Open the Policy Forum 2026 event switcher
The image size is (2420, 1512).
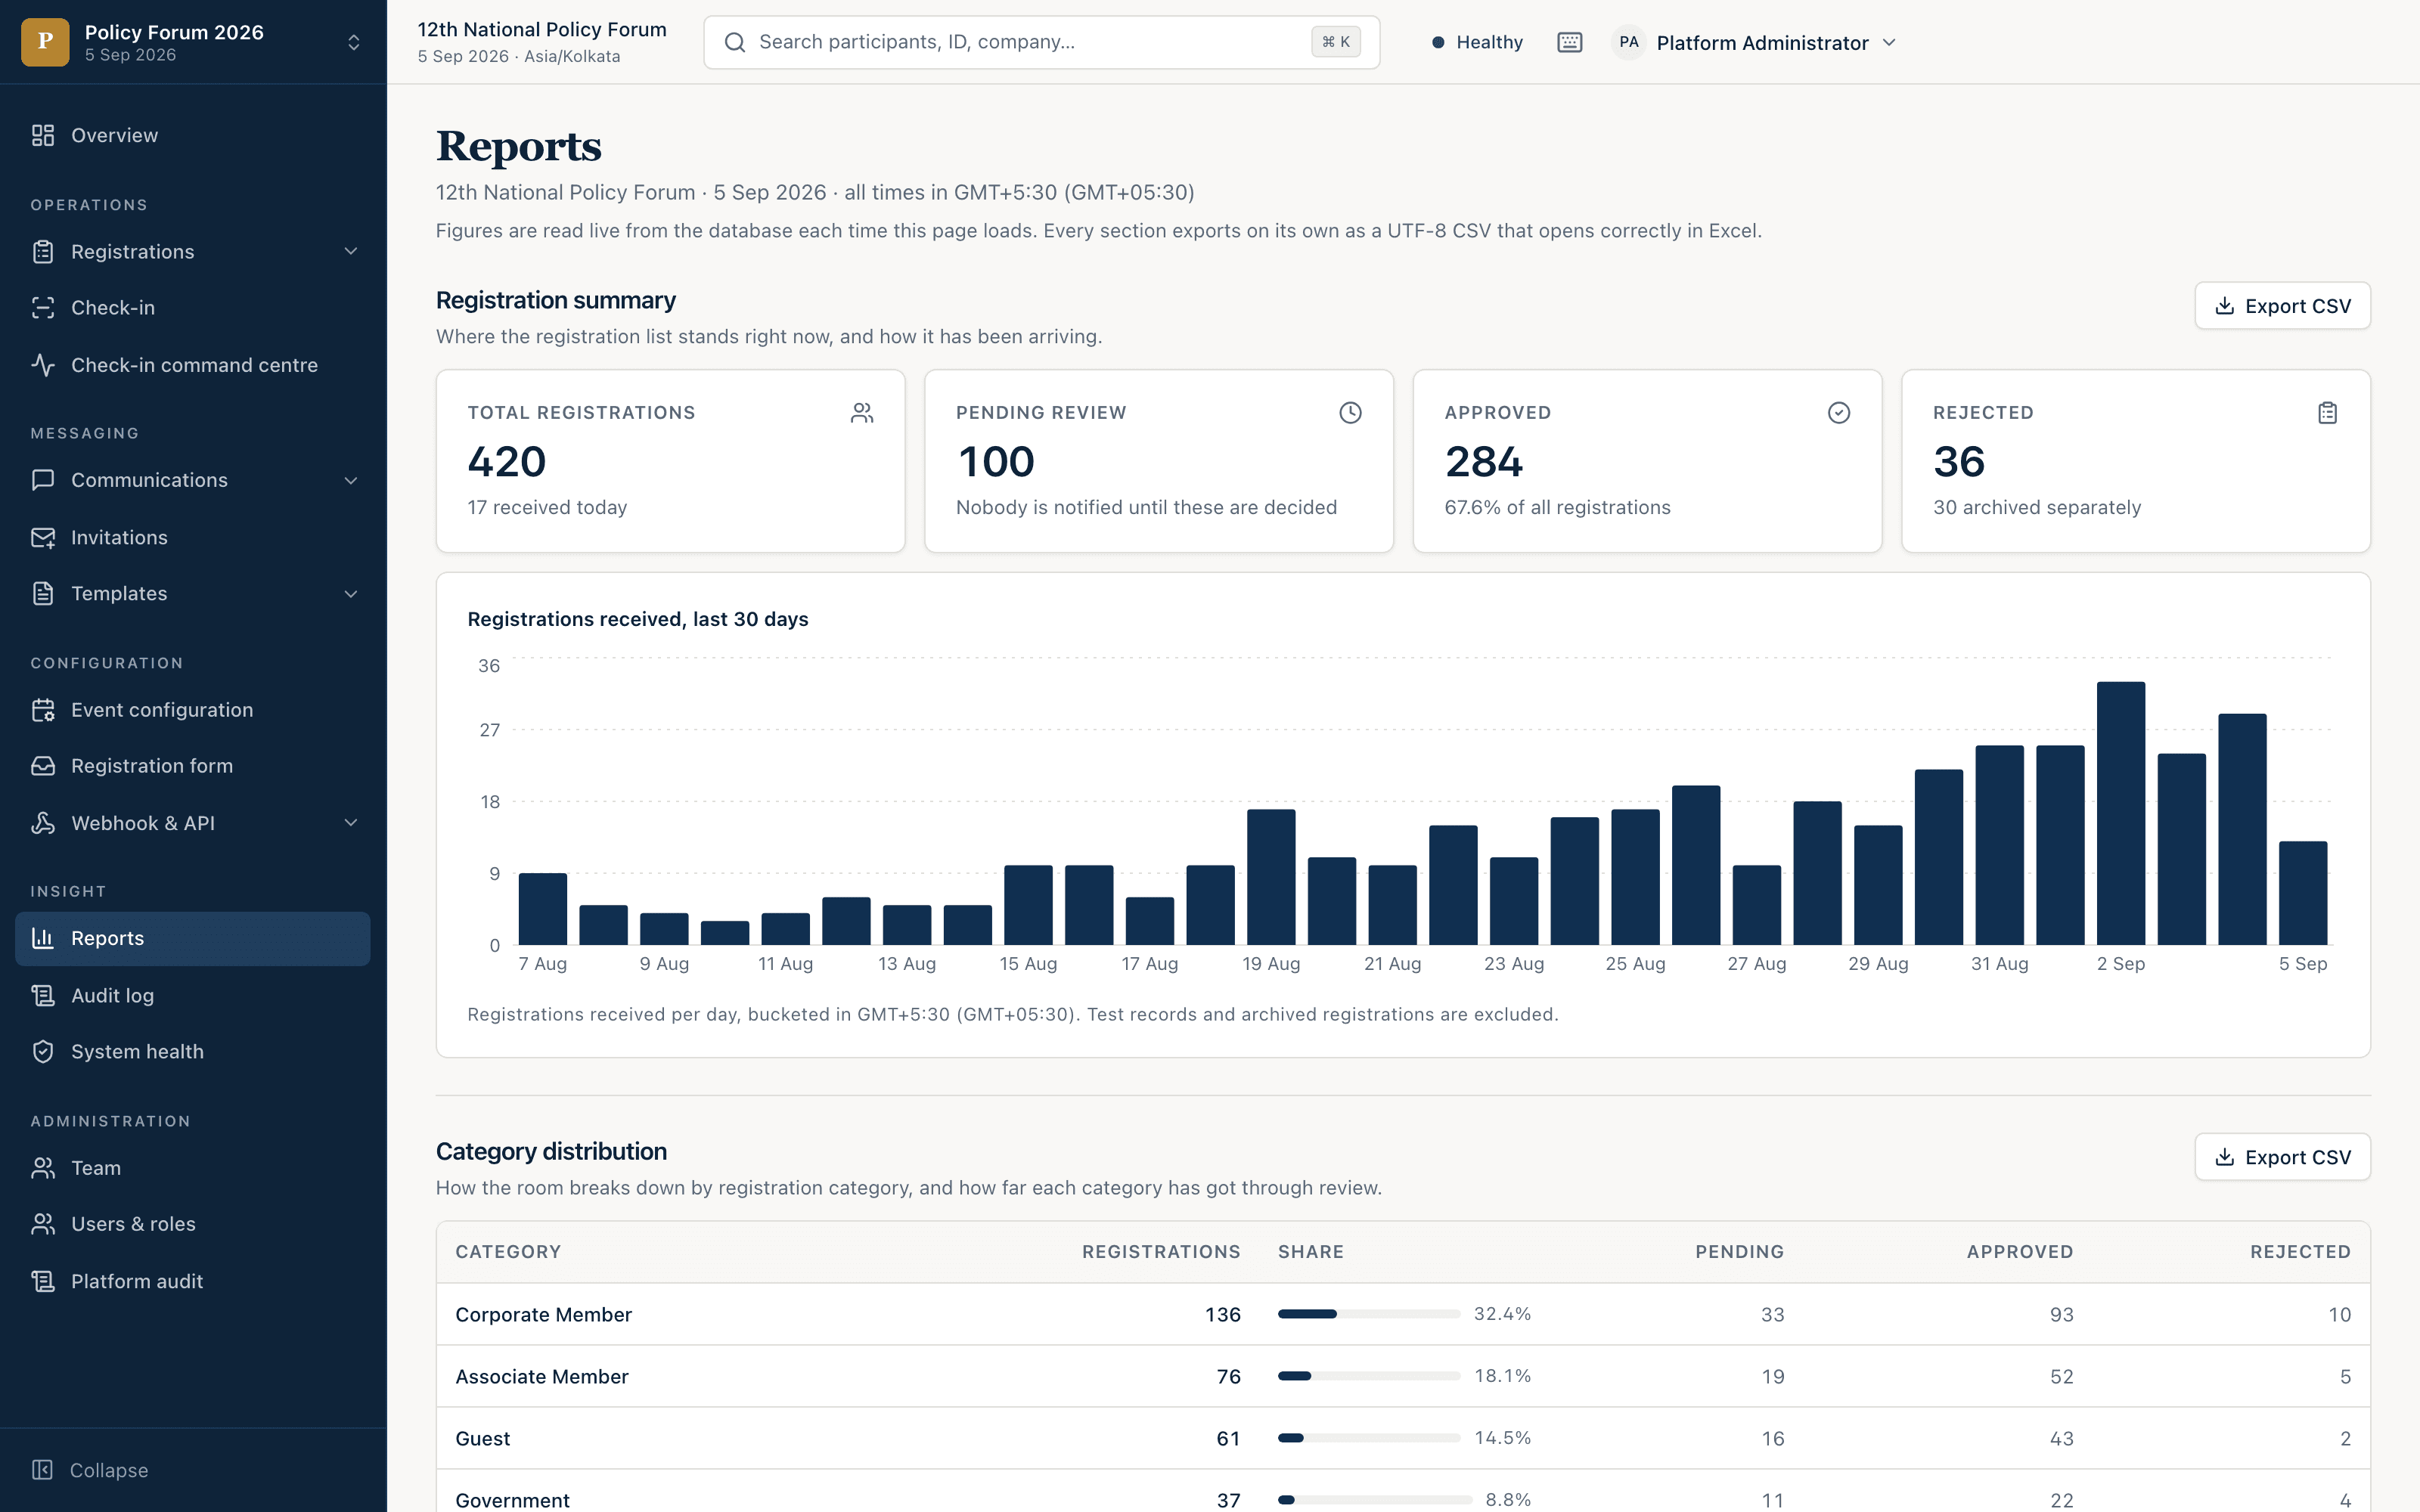[x=193, y=42]
